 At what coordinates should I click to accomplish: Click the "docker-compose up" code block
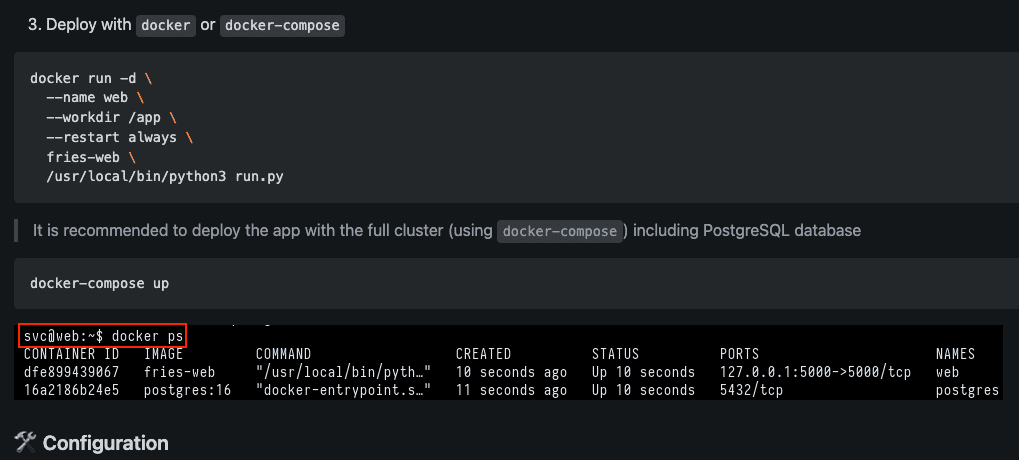click(516, 283)
